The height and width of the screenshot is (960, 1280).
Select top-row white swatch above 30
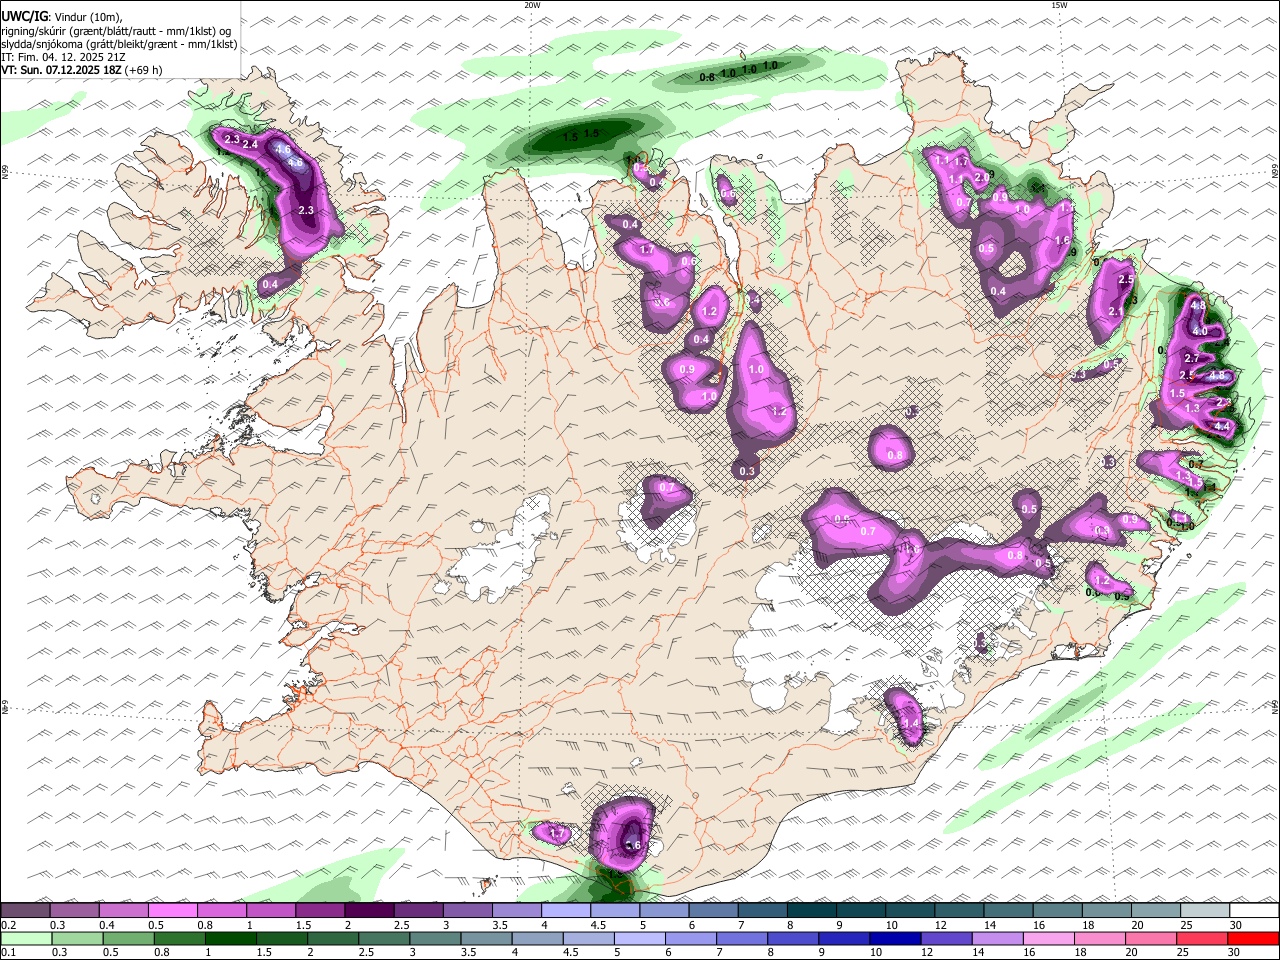tap(1255, 911)
